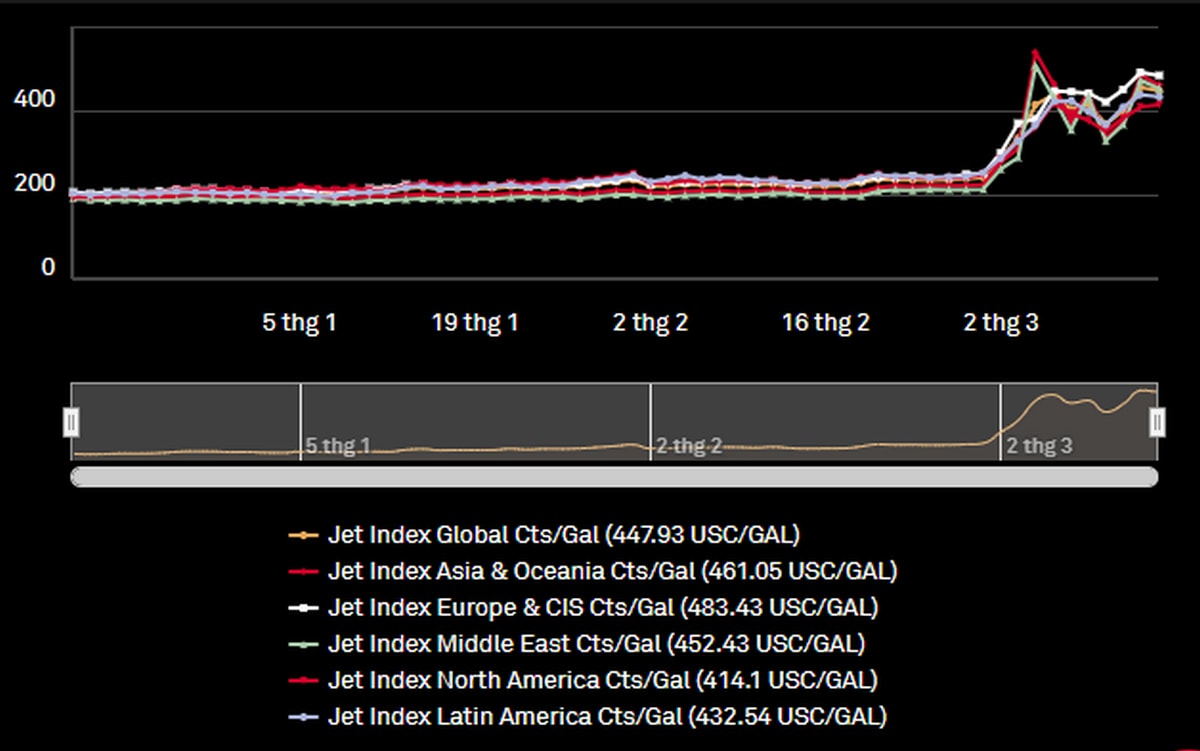Click the lavender Latin America legend marker
The height and width of the screenshot is (751, 1200).
point(302,716)
